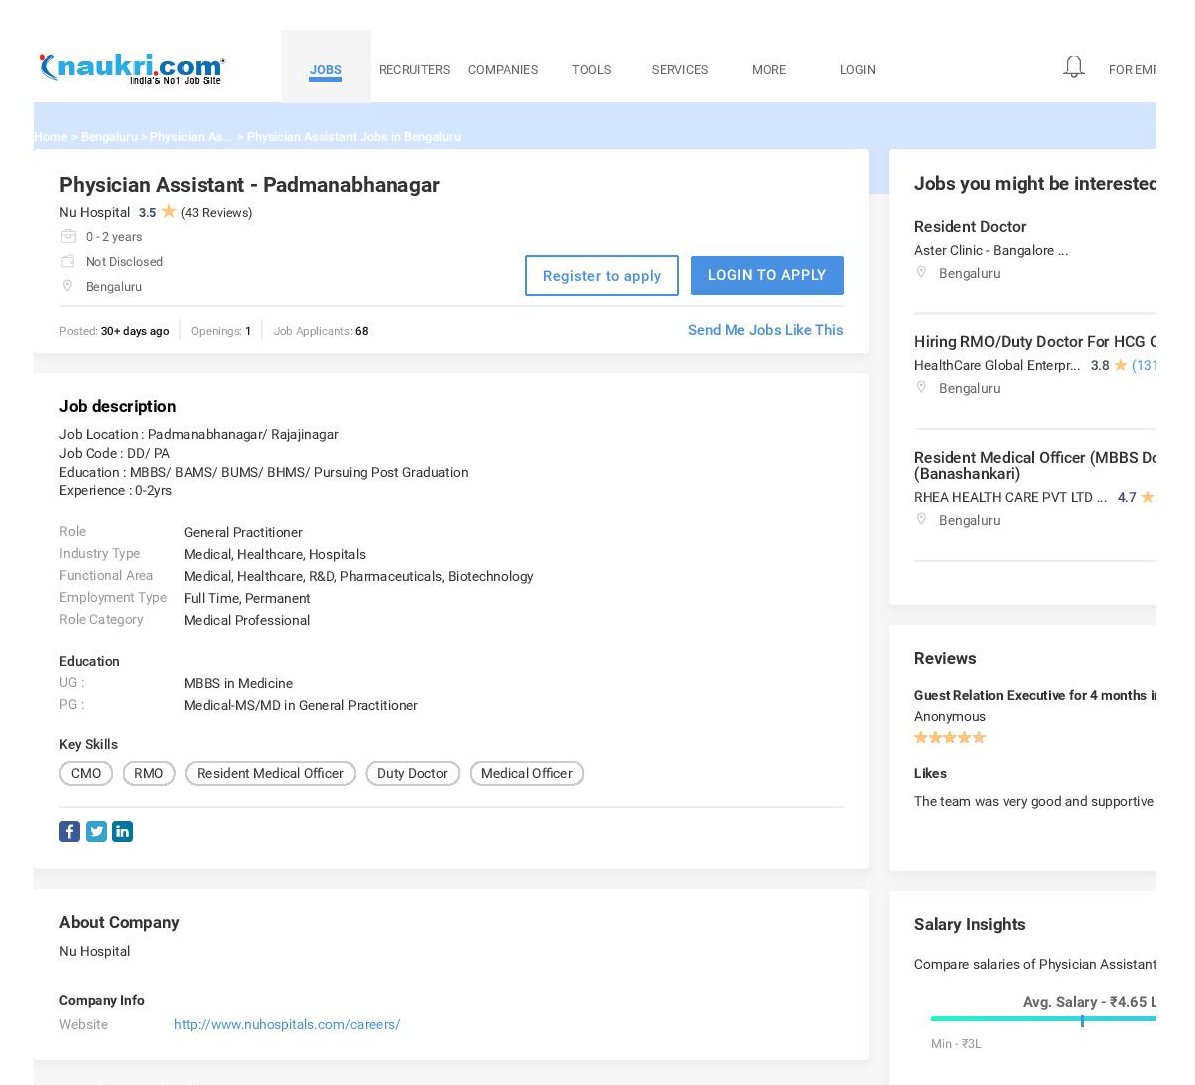
Task: Click the salary marker on the bar
Action: (x=1082, y=1020)
